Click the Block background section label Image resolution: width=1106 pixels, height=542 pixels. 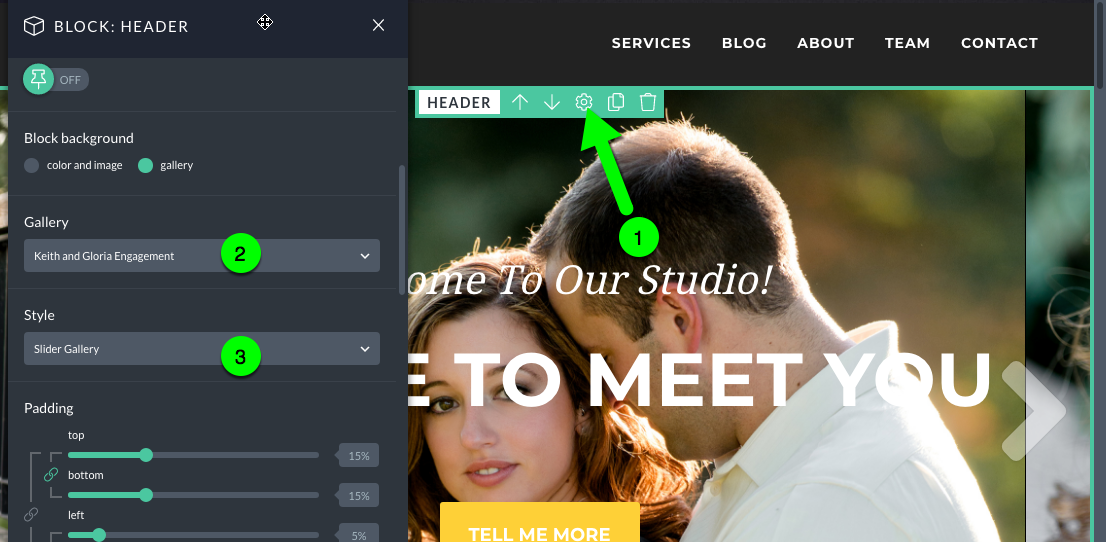tap(78, 138)
